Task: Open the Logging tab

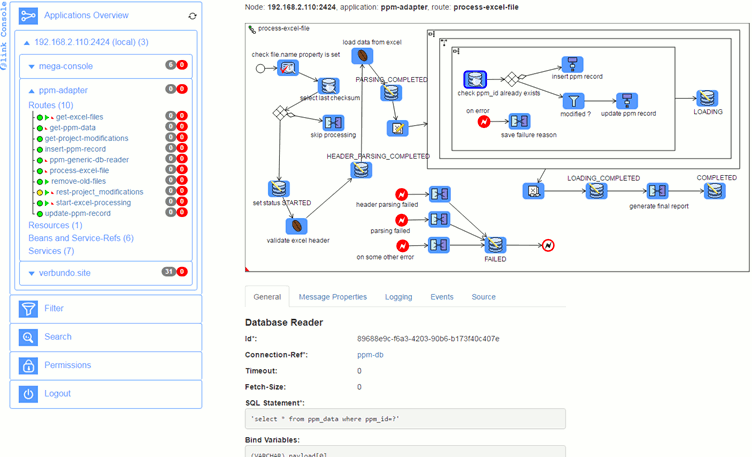Action: click(x=398, y=297)
